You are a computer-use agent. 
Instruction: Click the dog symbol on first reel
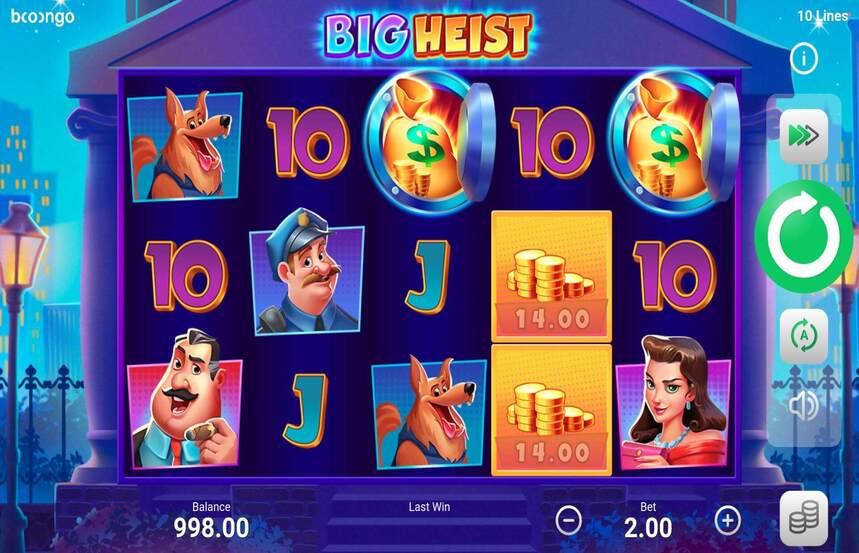pyautogui.click(x=184, y=145)
